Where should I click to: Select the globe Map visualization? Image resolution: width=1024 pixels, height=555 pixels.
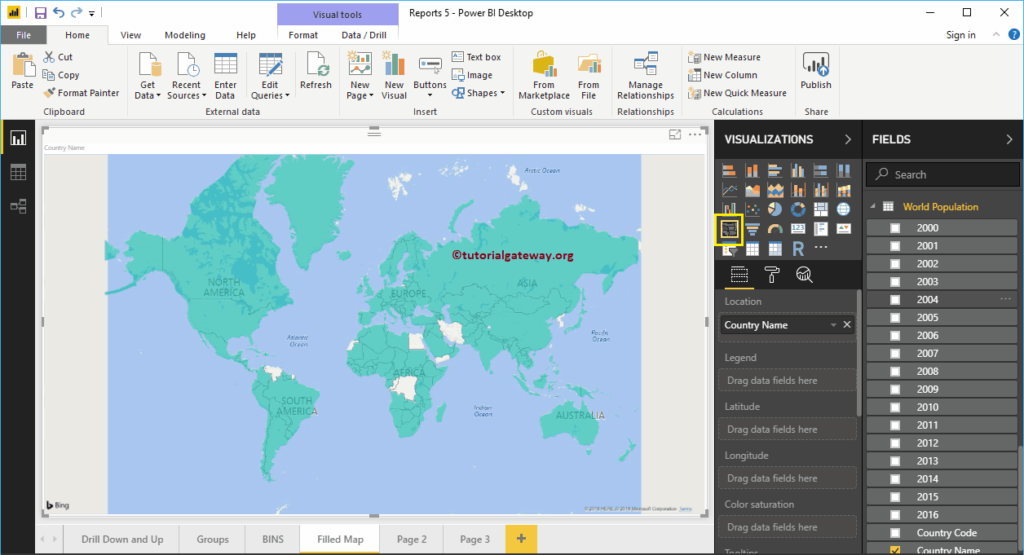844,209
